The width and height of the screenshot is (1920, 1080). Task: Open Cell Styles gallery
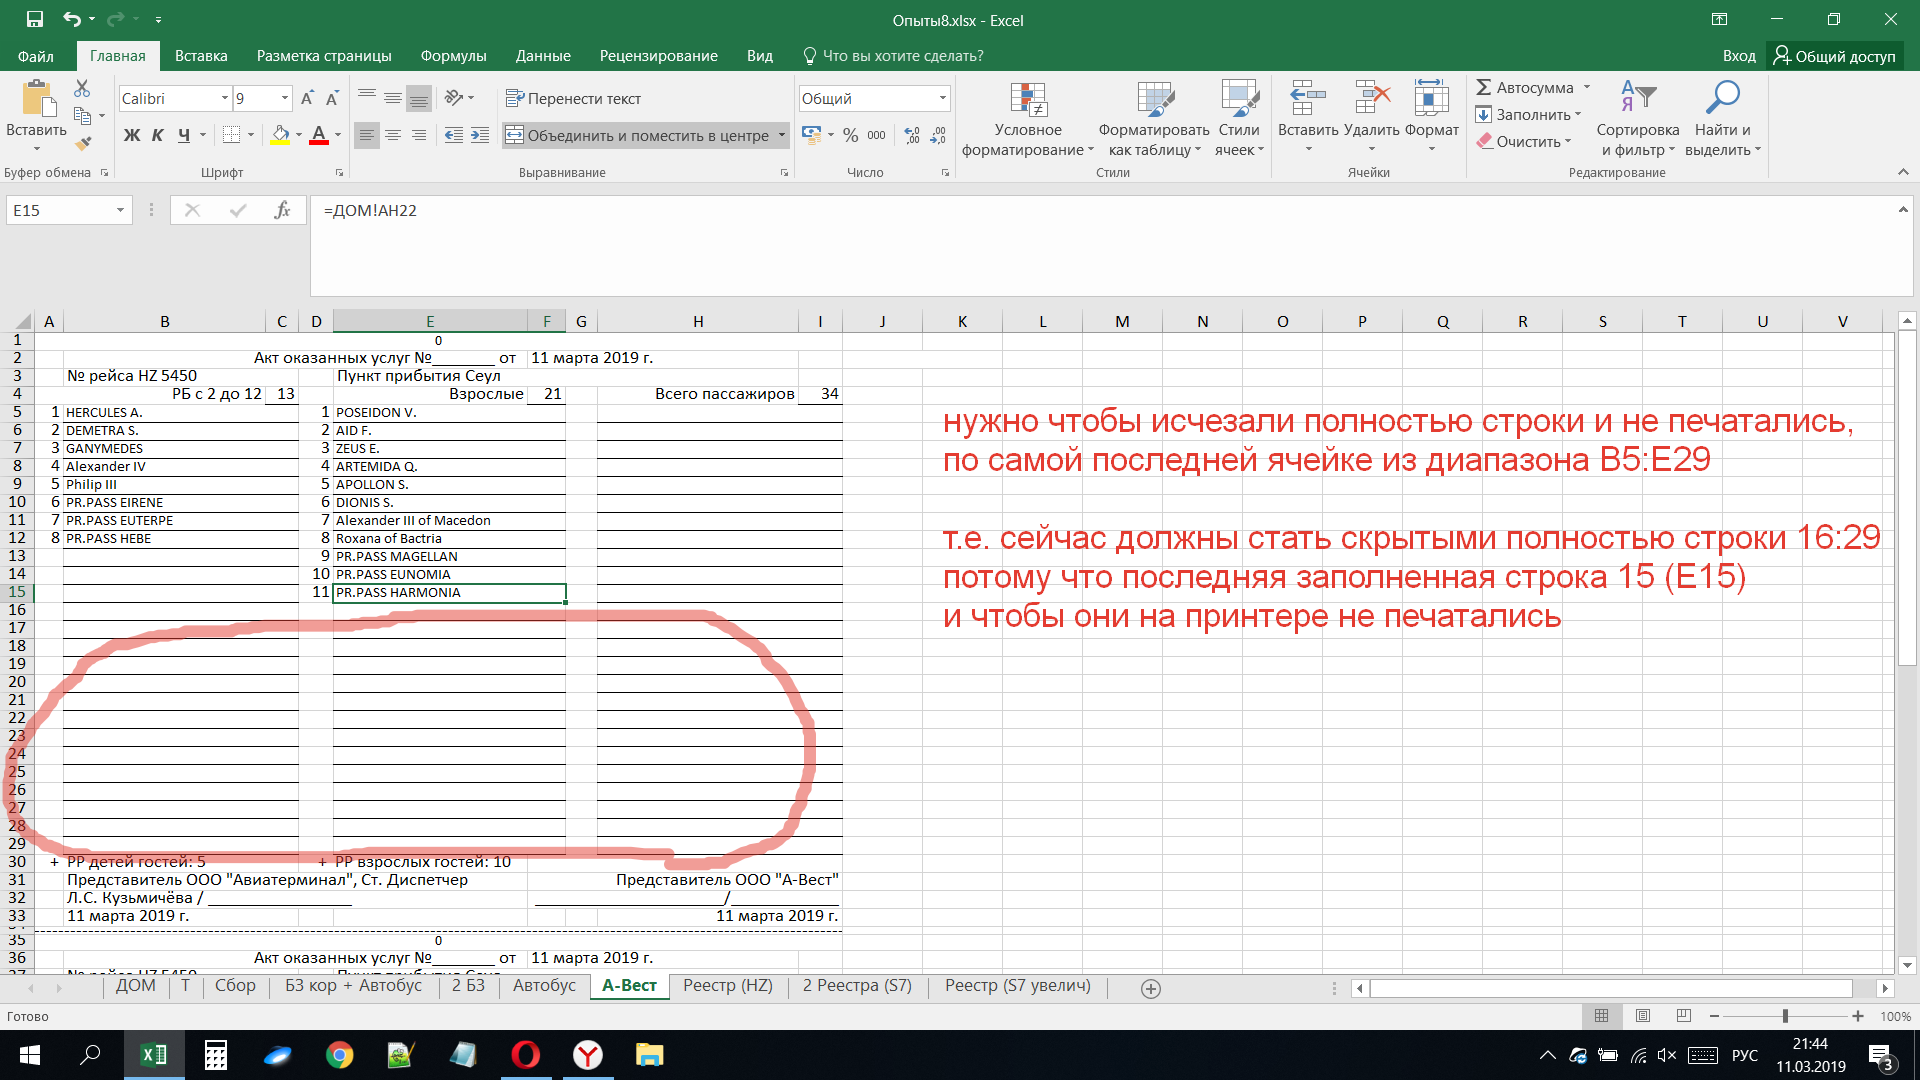click(1239, 119)
